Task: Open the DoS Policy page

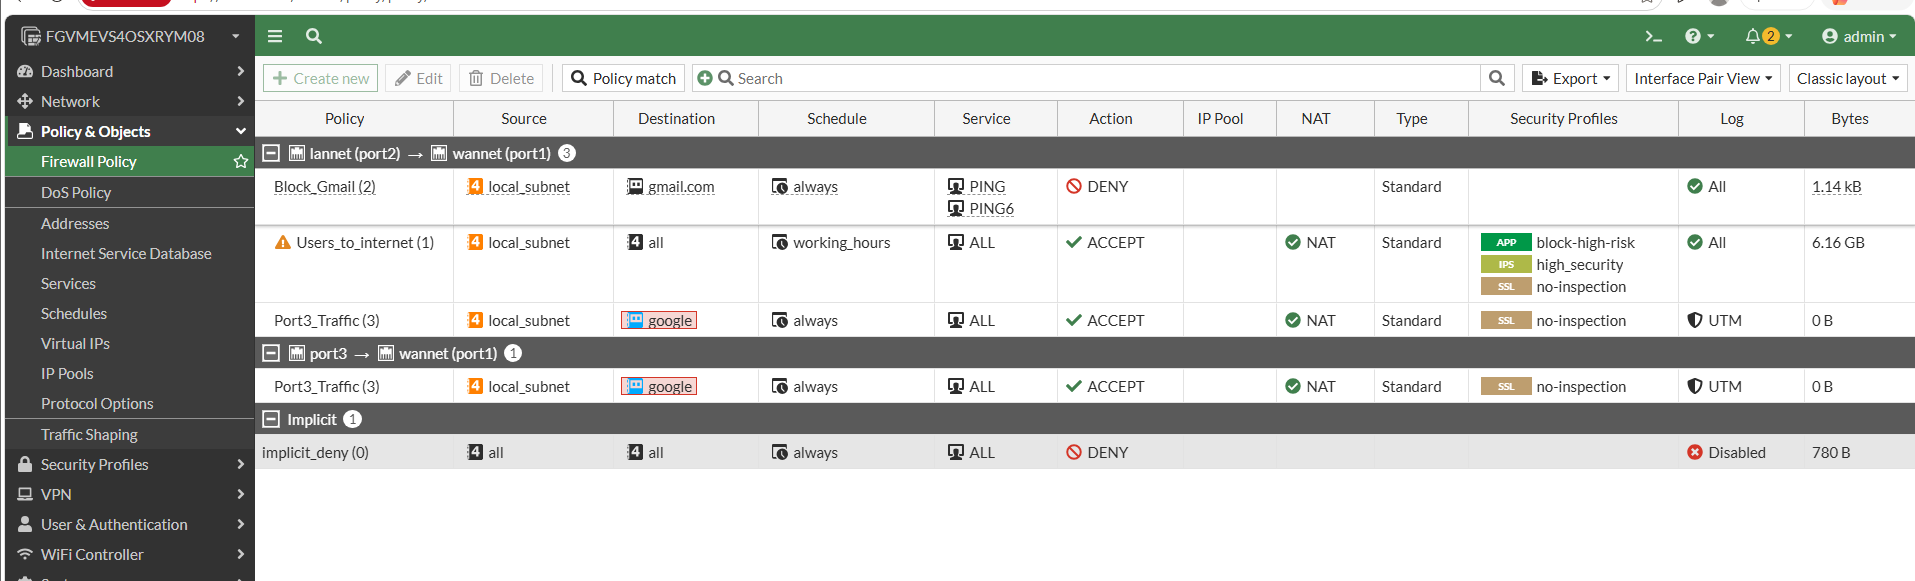Action: (76, 192)
